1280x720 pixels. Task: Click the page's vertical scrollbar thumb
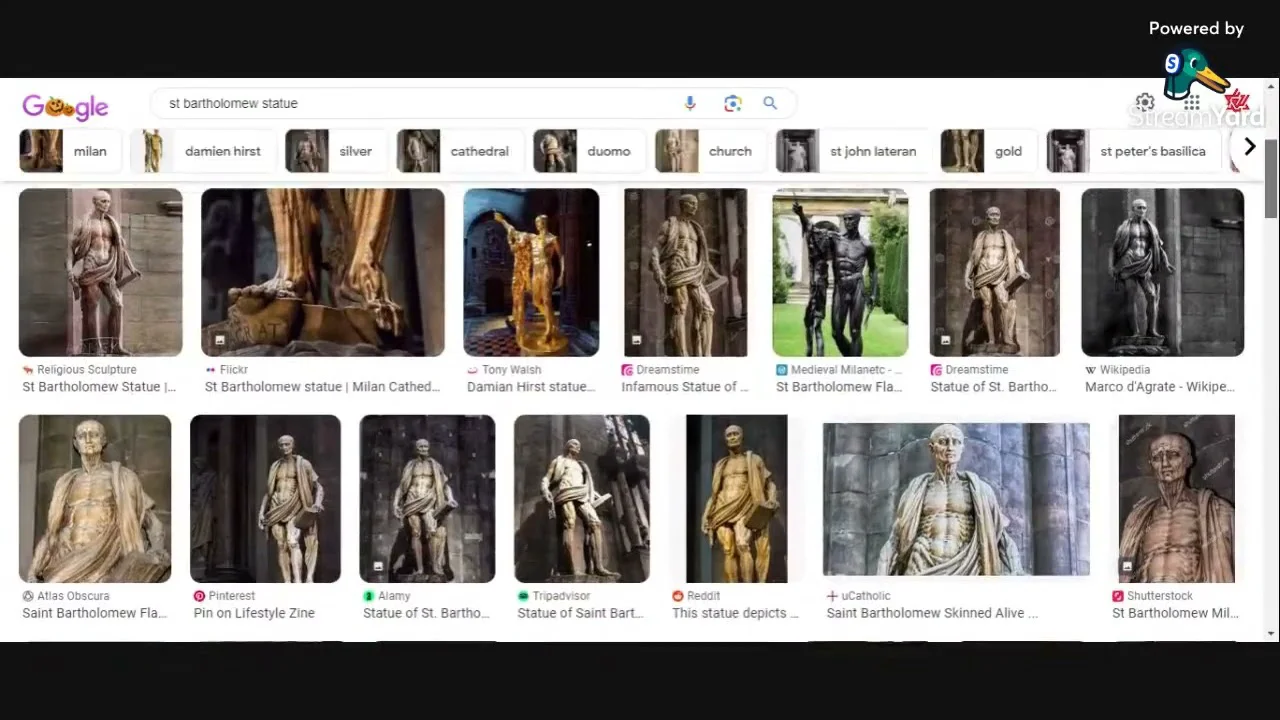pyautogui.click(x=1271, y=178)
